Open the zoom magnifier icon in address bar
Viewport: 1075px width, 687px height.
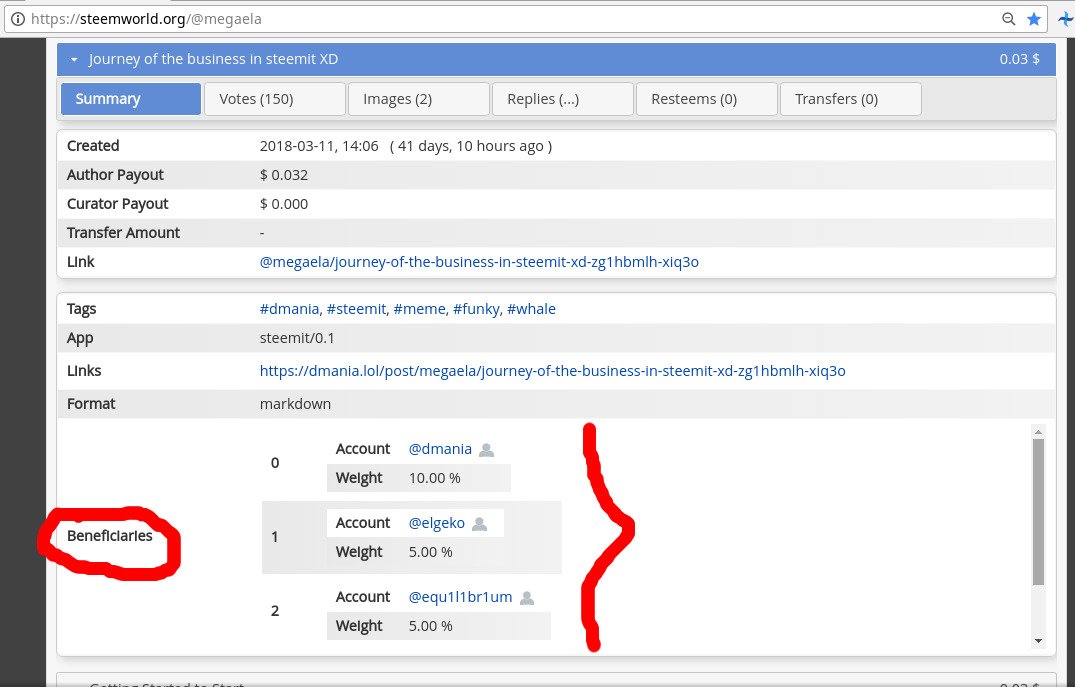(x=1008, y=19)
